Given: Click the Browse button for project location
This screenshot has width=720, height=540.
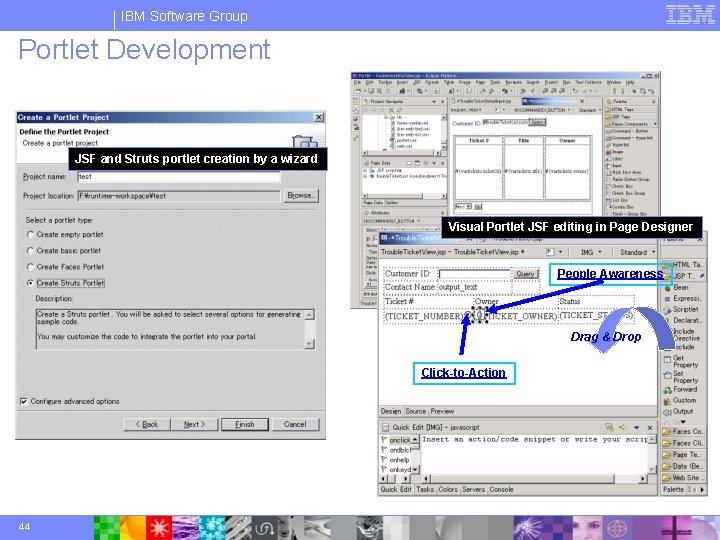Looking at the screenshot, I should click(301, 196).
